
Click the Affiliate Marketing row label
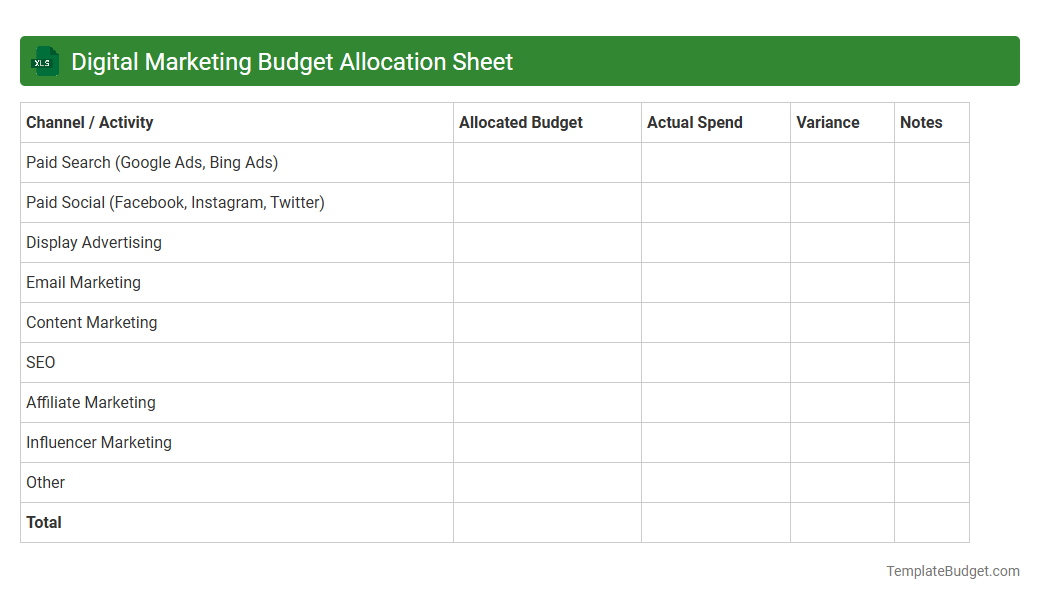tap(90, 402)
